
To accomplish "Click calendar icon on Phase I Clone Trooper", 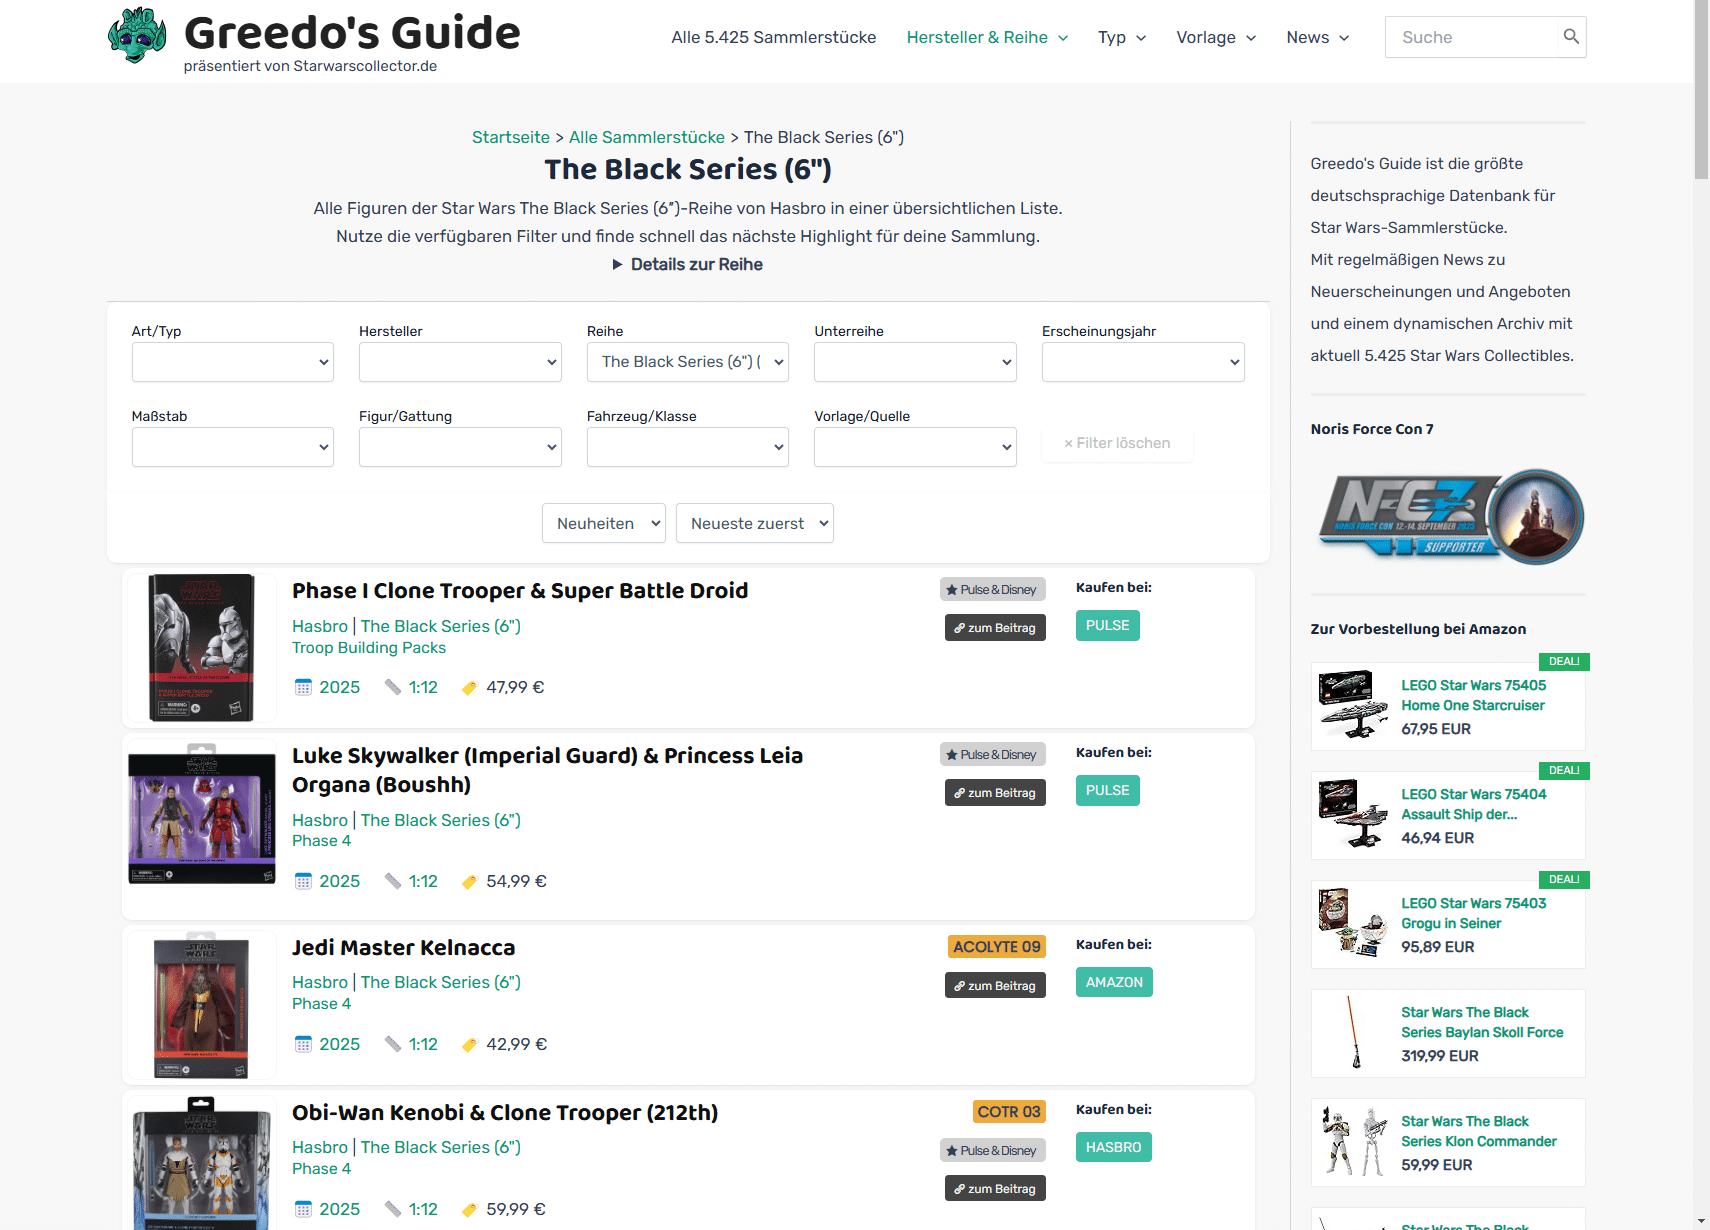I will pyautogui.click(x=303, y=687).
